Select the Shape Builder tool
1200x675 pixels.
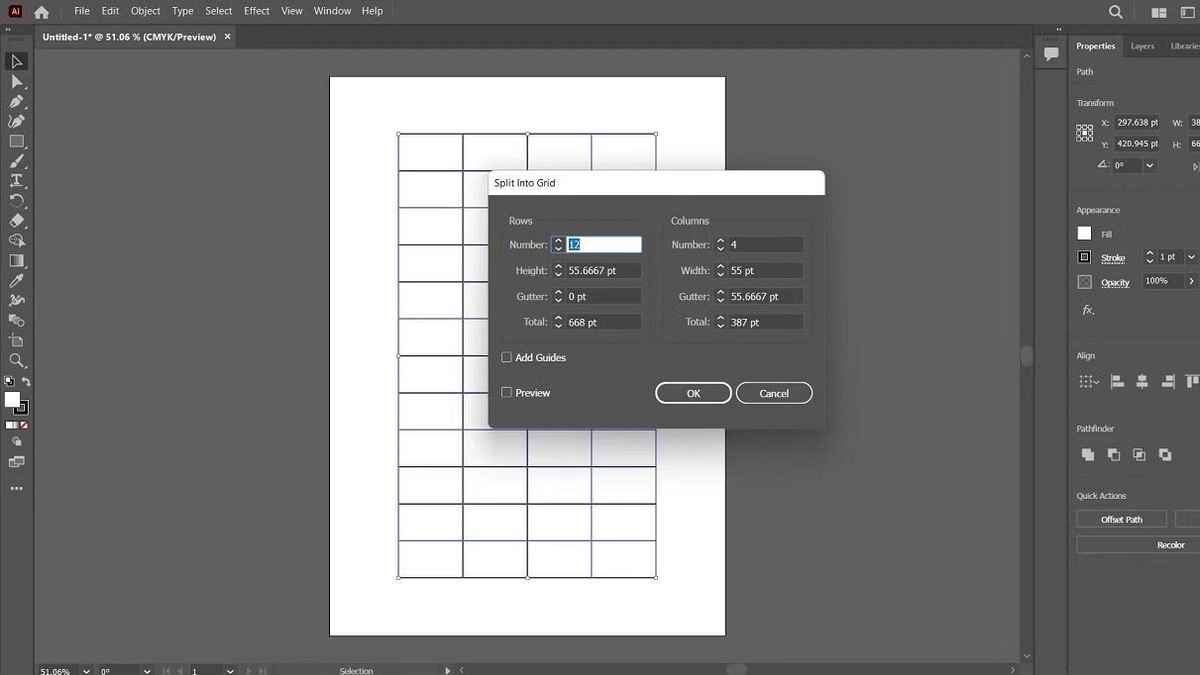(16, 241)
